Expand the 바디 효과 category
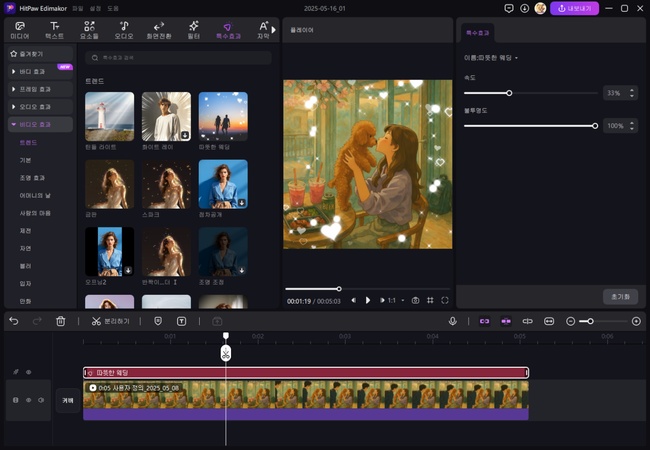This screenshot has width=650, height=450. click(x=40, y=72)
